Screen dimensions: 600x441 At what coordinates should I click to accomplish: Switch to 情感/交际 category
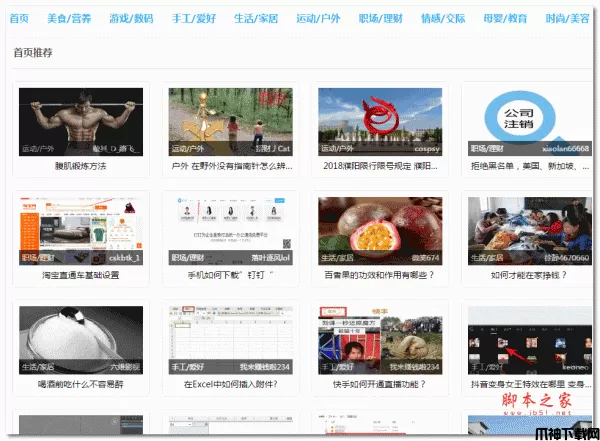[x=443, y=18]
